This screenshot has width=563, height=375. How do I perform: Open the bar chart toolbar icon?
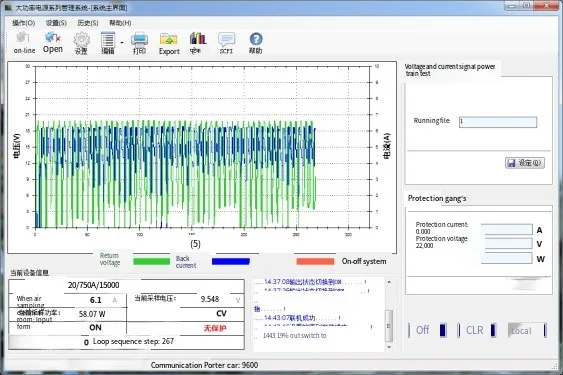click(198, 38)
